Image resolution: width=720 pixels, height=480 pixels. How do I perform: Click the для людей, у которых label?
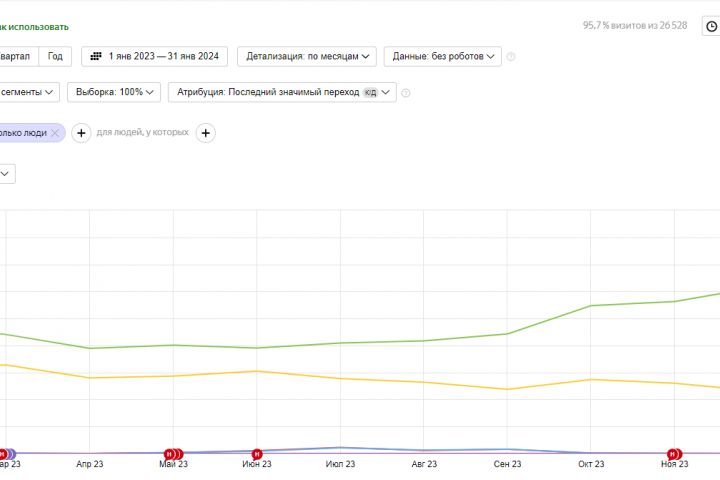142,132
